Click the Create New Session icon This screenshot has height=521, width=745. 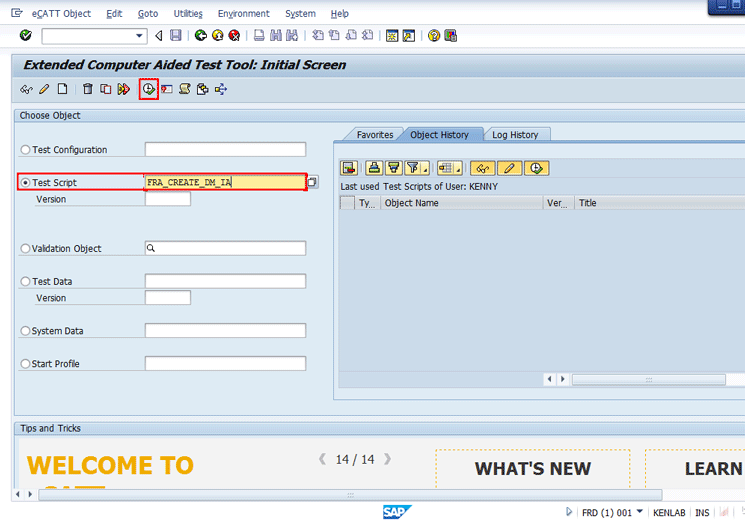pyautogui.click(x=392, y=36)
